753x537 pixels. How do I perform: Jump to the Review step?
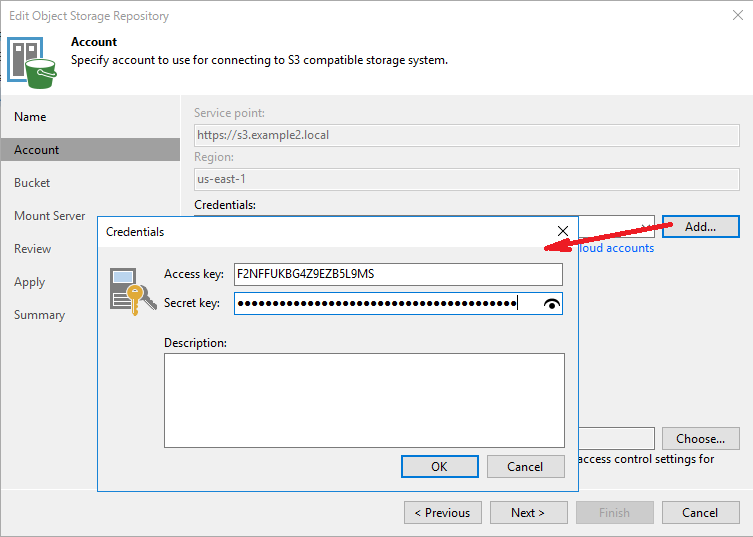32,249
